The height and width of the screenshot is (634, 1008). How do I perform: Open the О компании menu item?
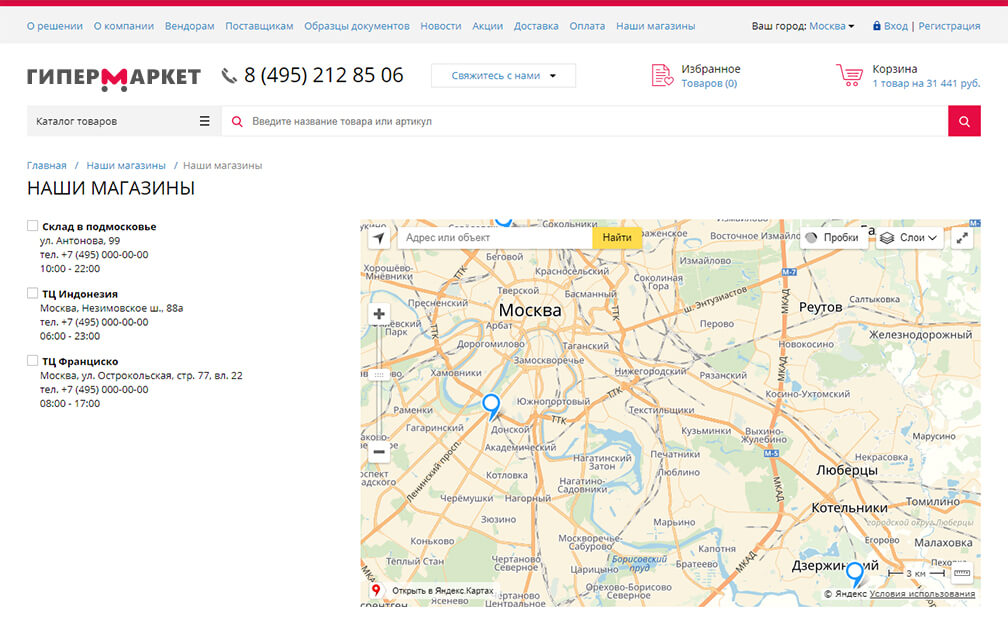tap(123, 26)
